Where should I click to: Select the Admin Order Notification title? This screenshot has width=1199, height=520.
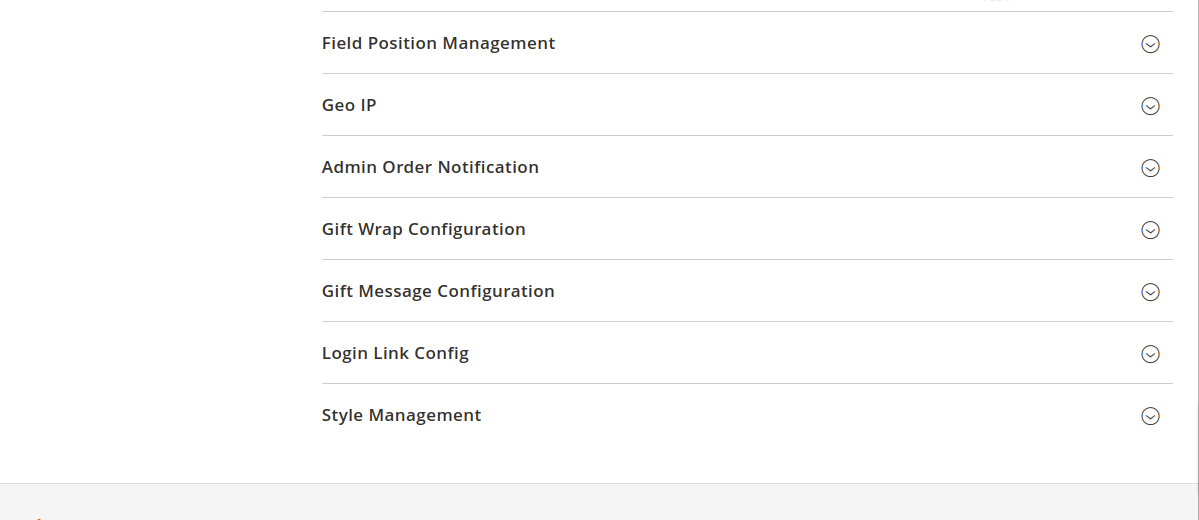pos(430,168)
